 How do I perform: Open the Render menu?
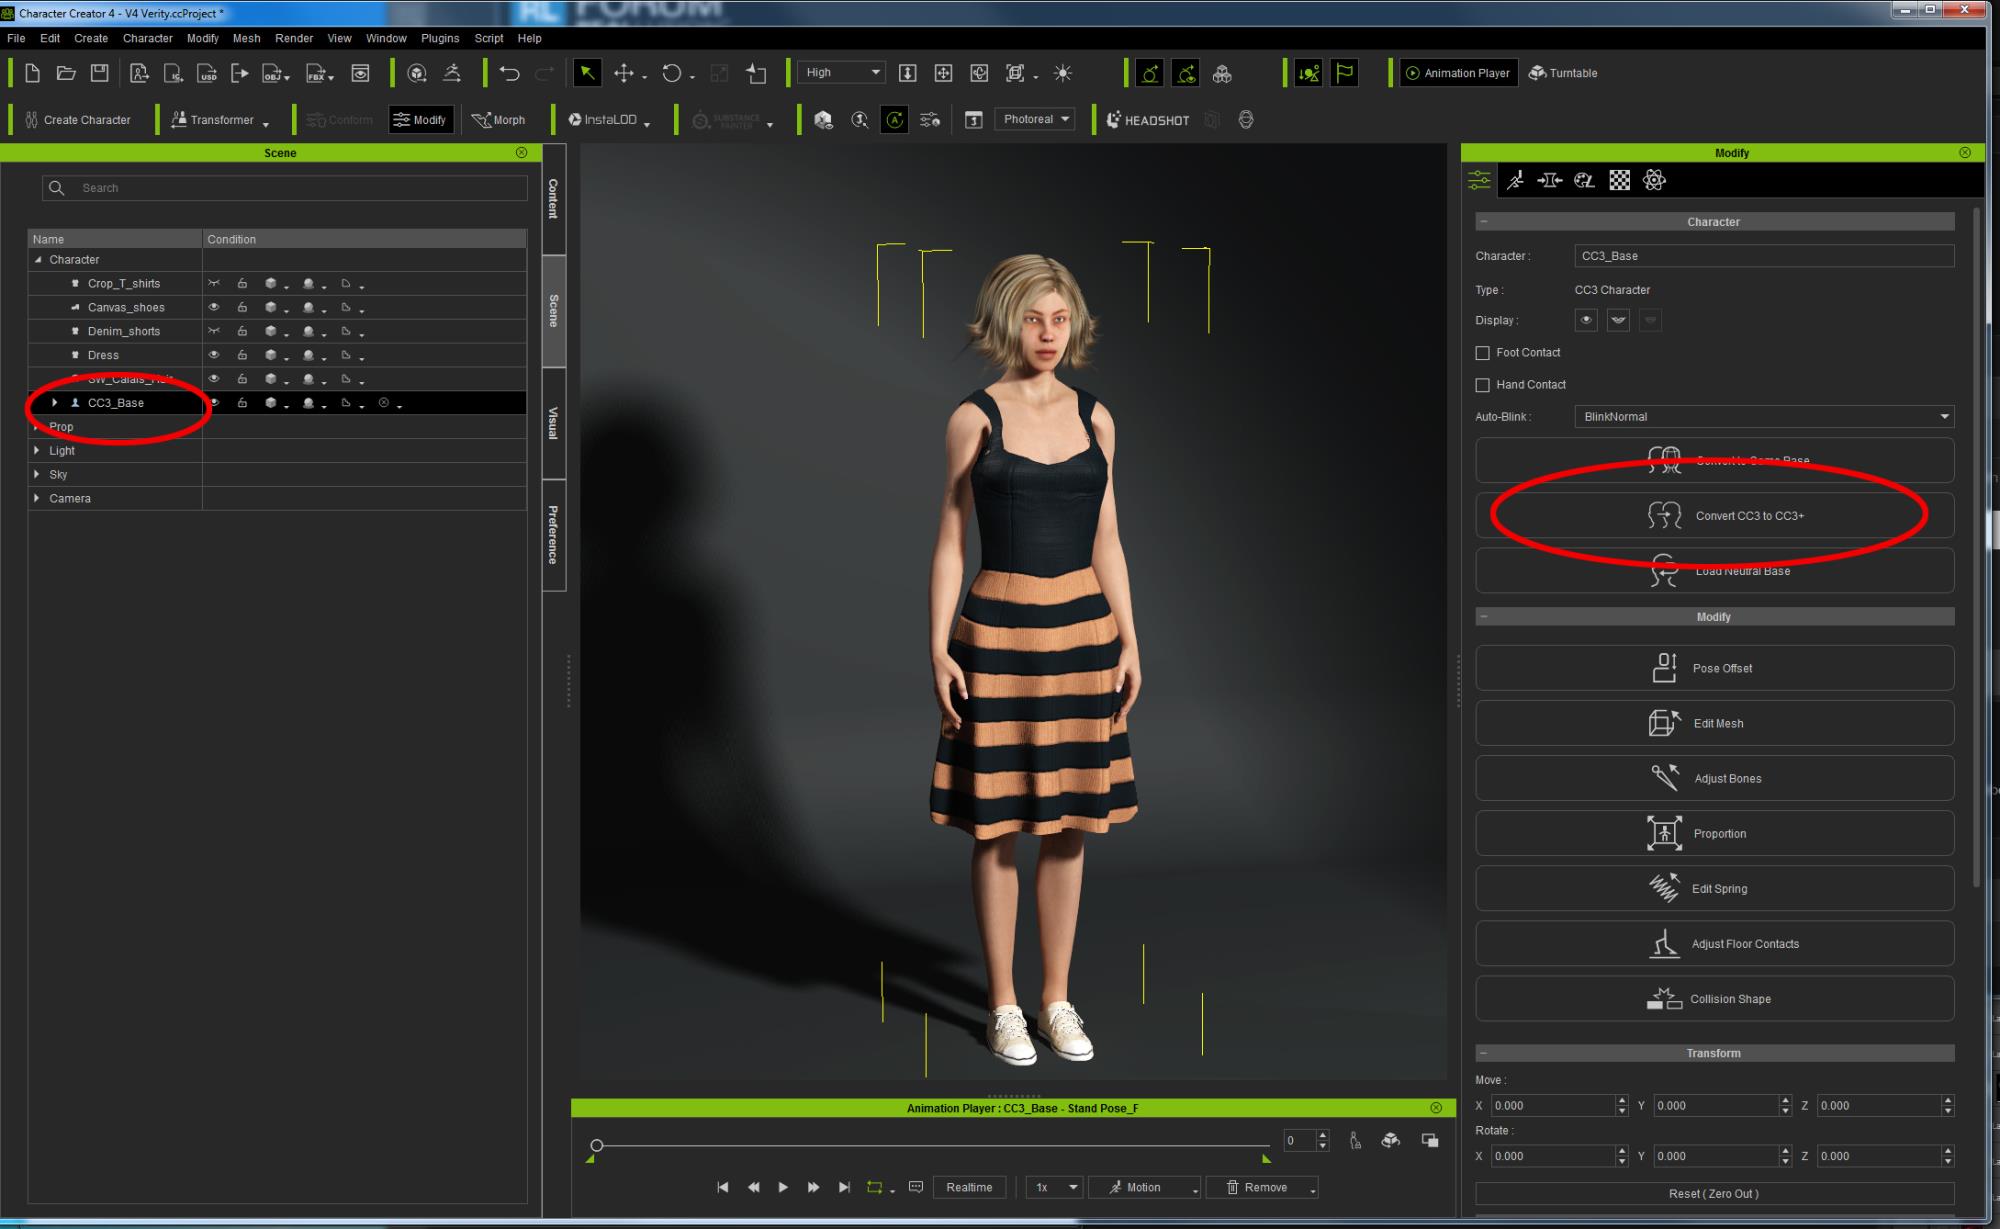[x=294, y=38]
